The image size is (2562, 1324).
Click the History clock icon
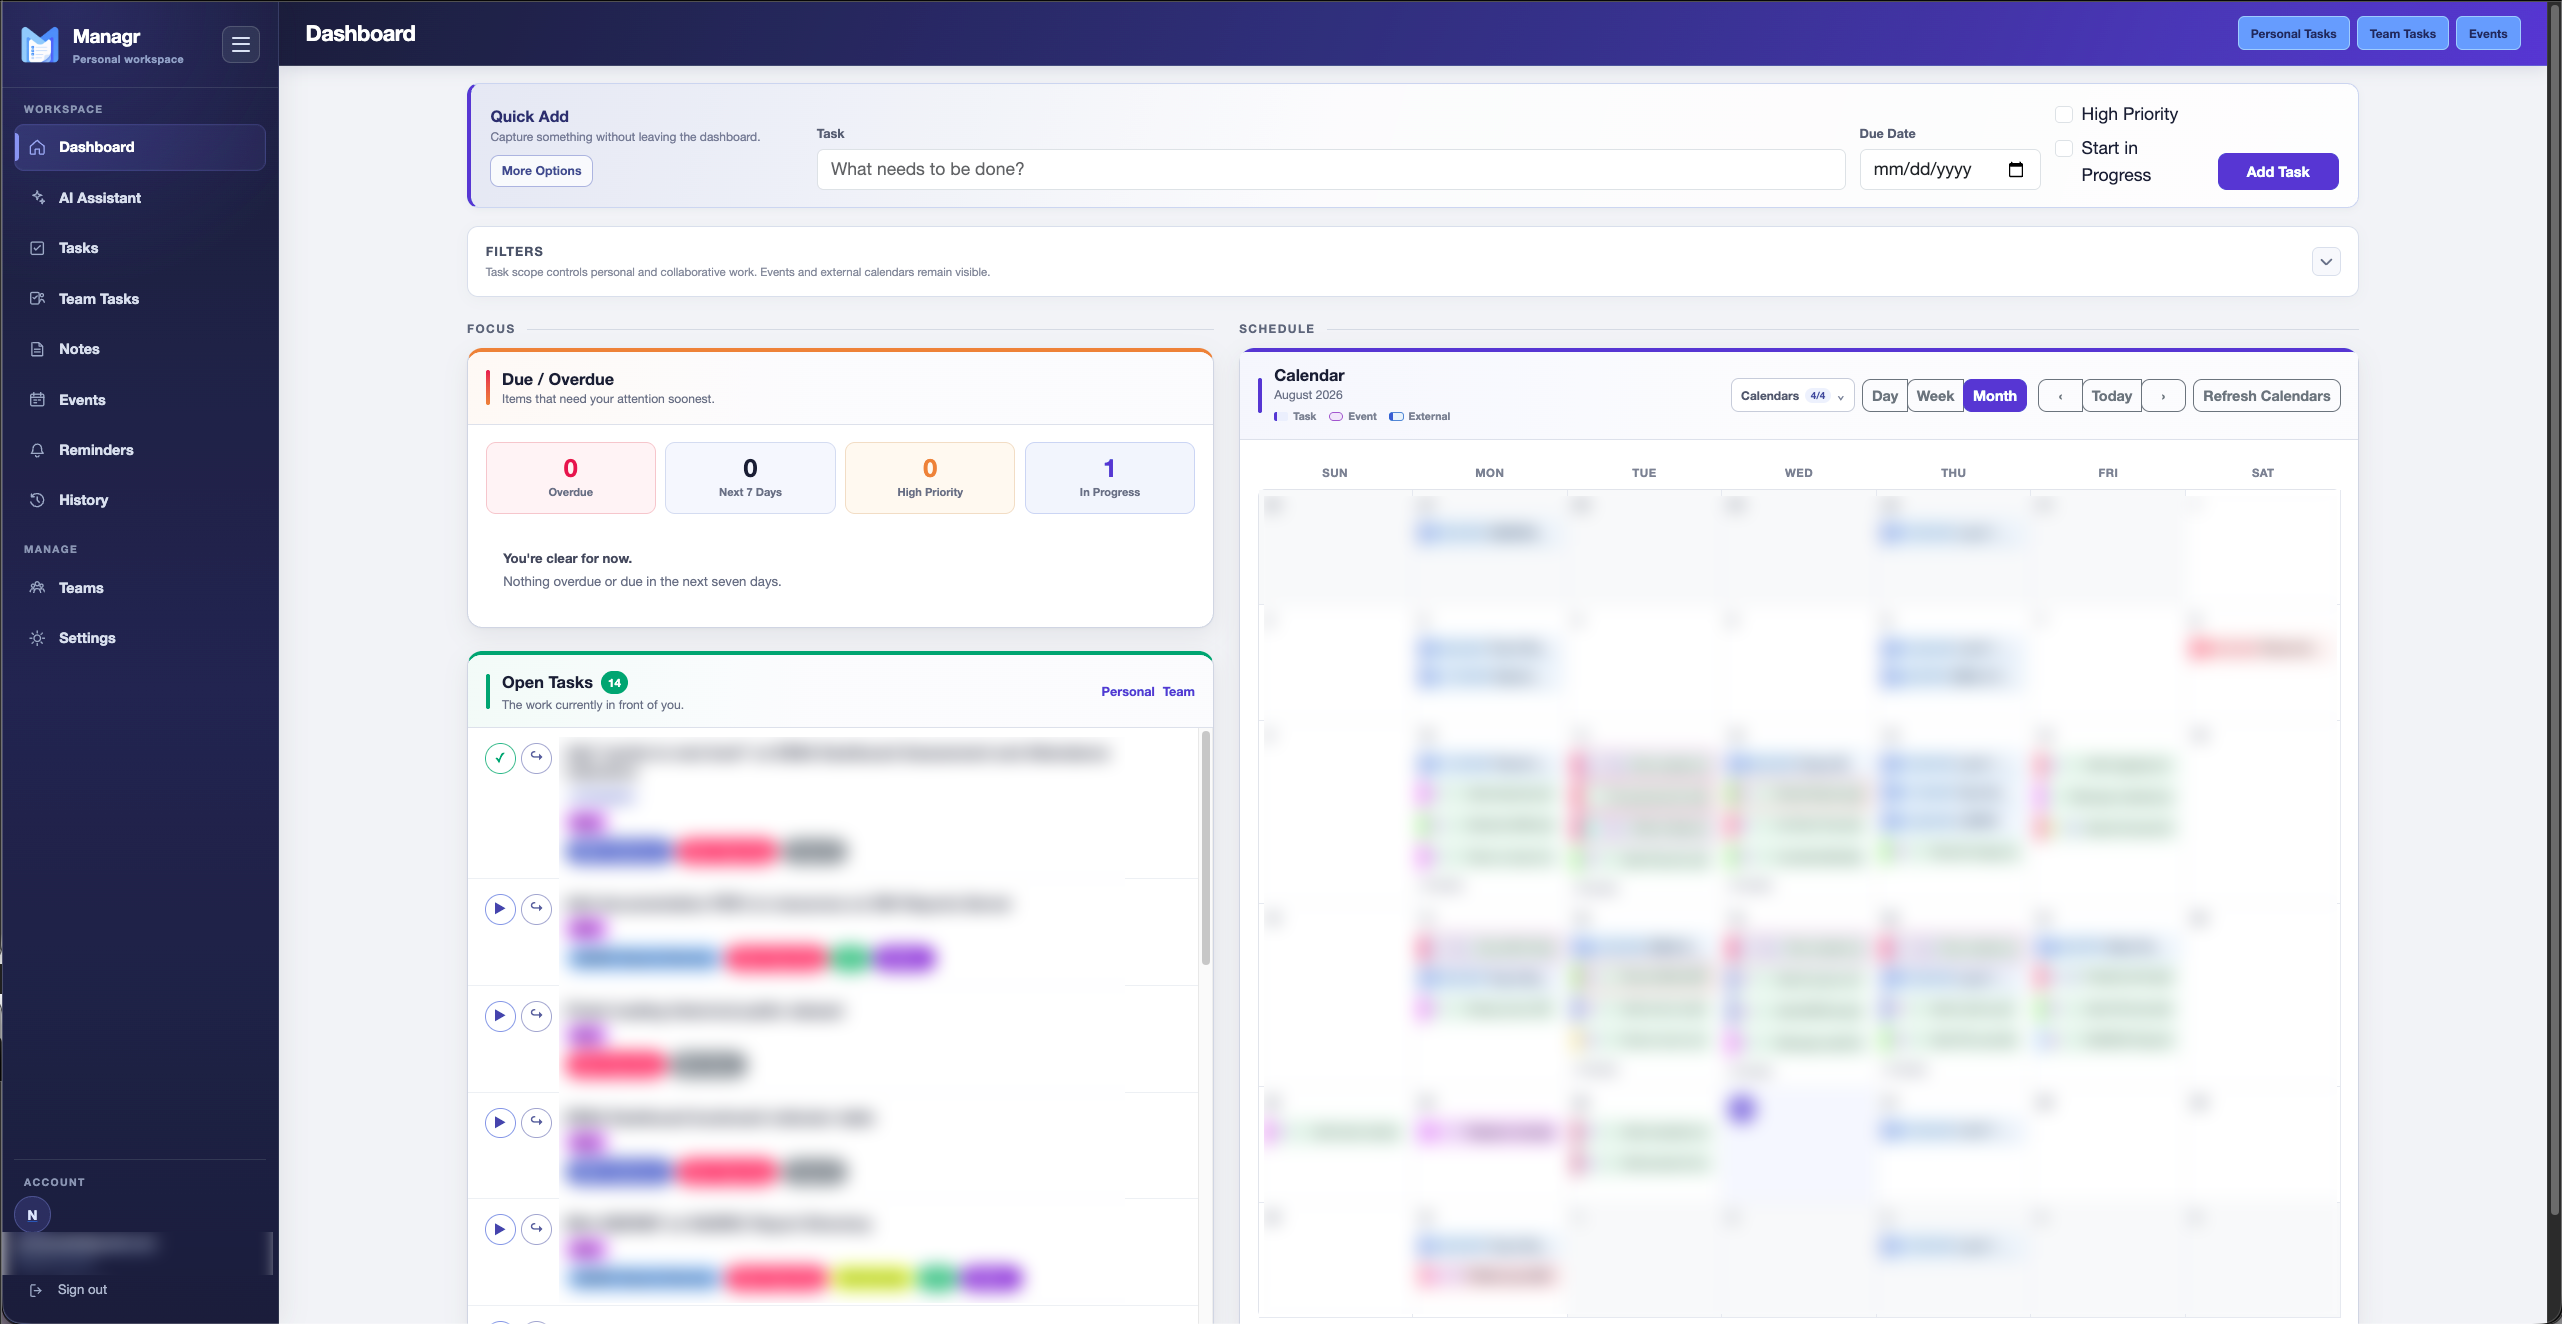pos(38,500)
